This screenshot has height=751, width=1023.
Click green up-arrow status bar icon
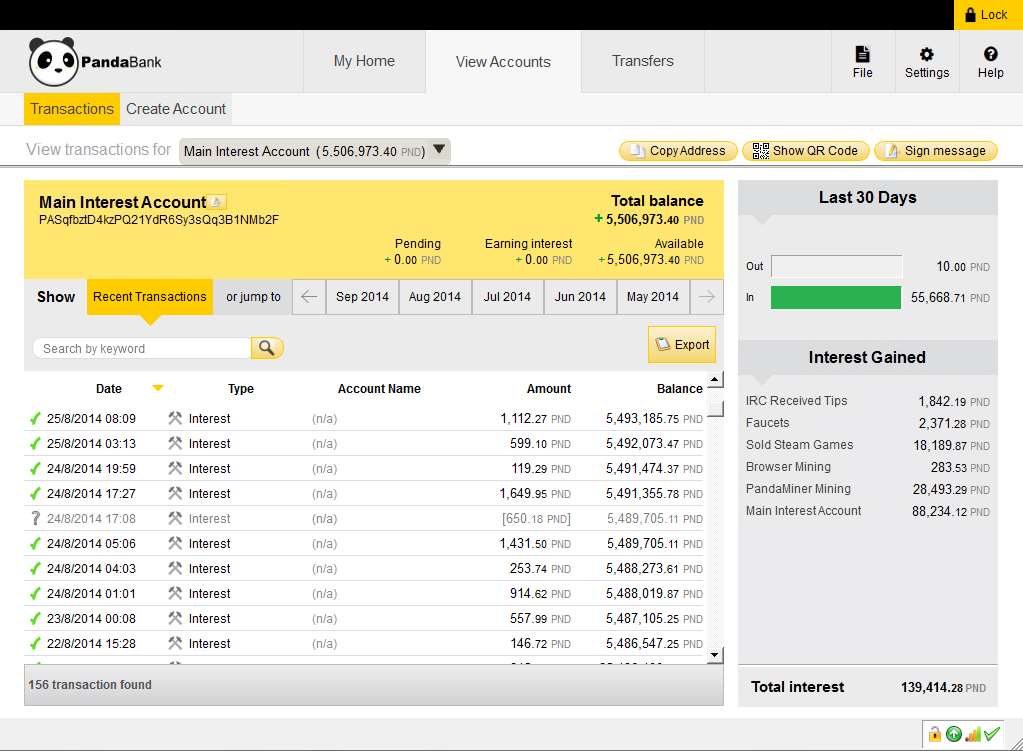tap(954, 734)
